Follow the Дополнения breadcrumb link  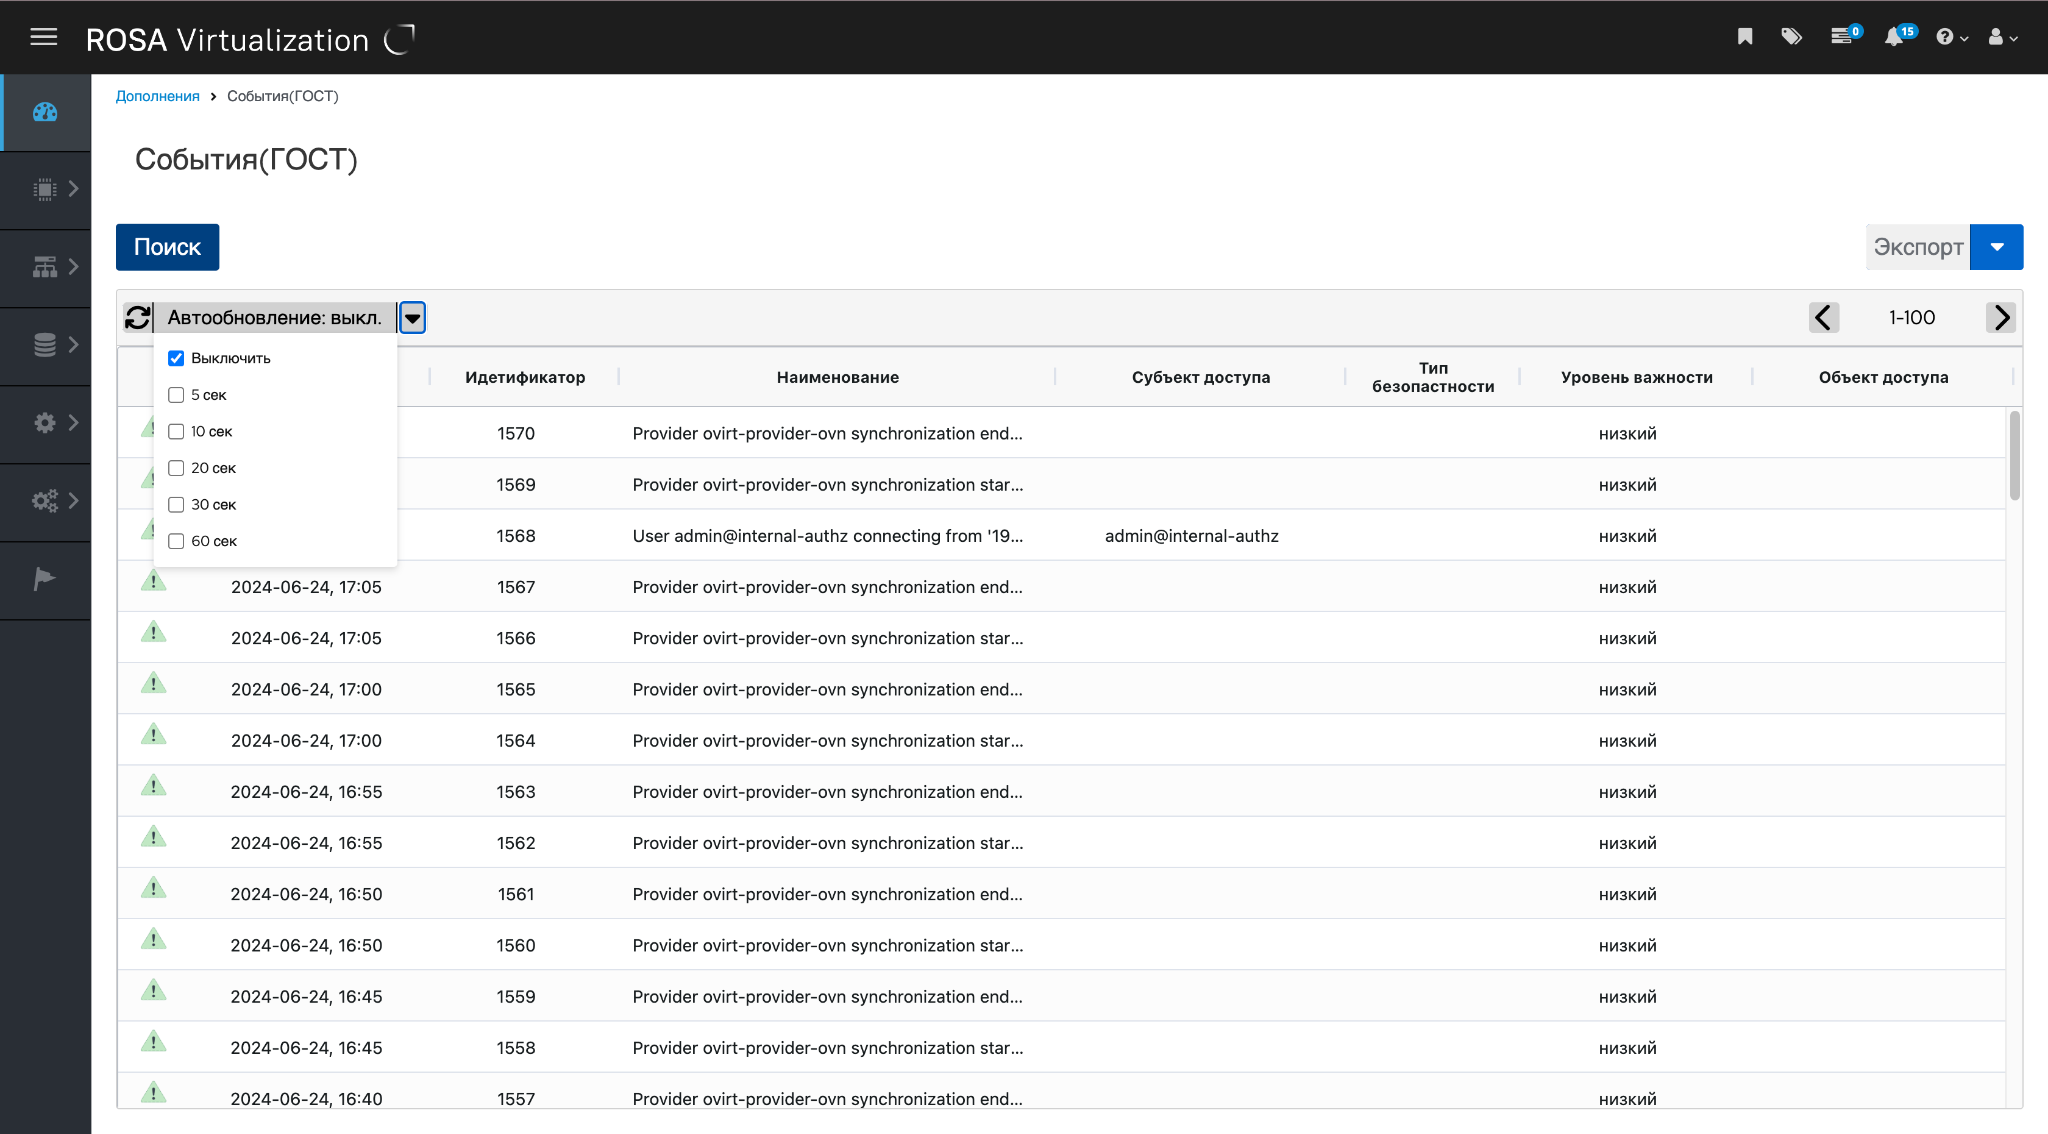[157, 96]
